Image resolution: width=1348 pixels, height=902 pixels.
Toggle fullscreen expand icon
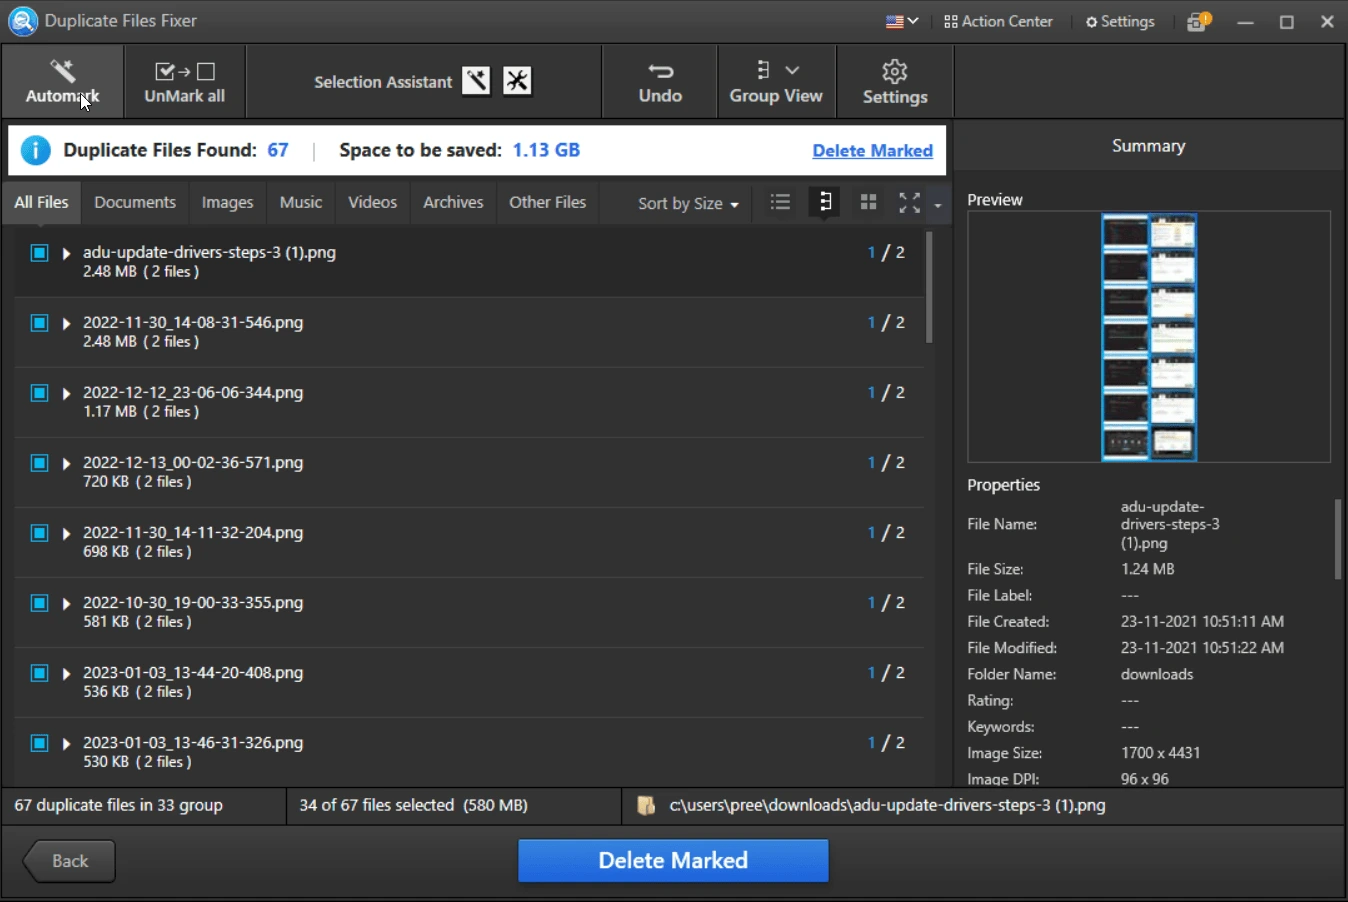tap(909, 203)
